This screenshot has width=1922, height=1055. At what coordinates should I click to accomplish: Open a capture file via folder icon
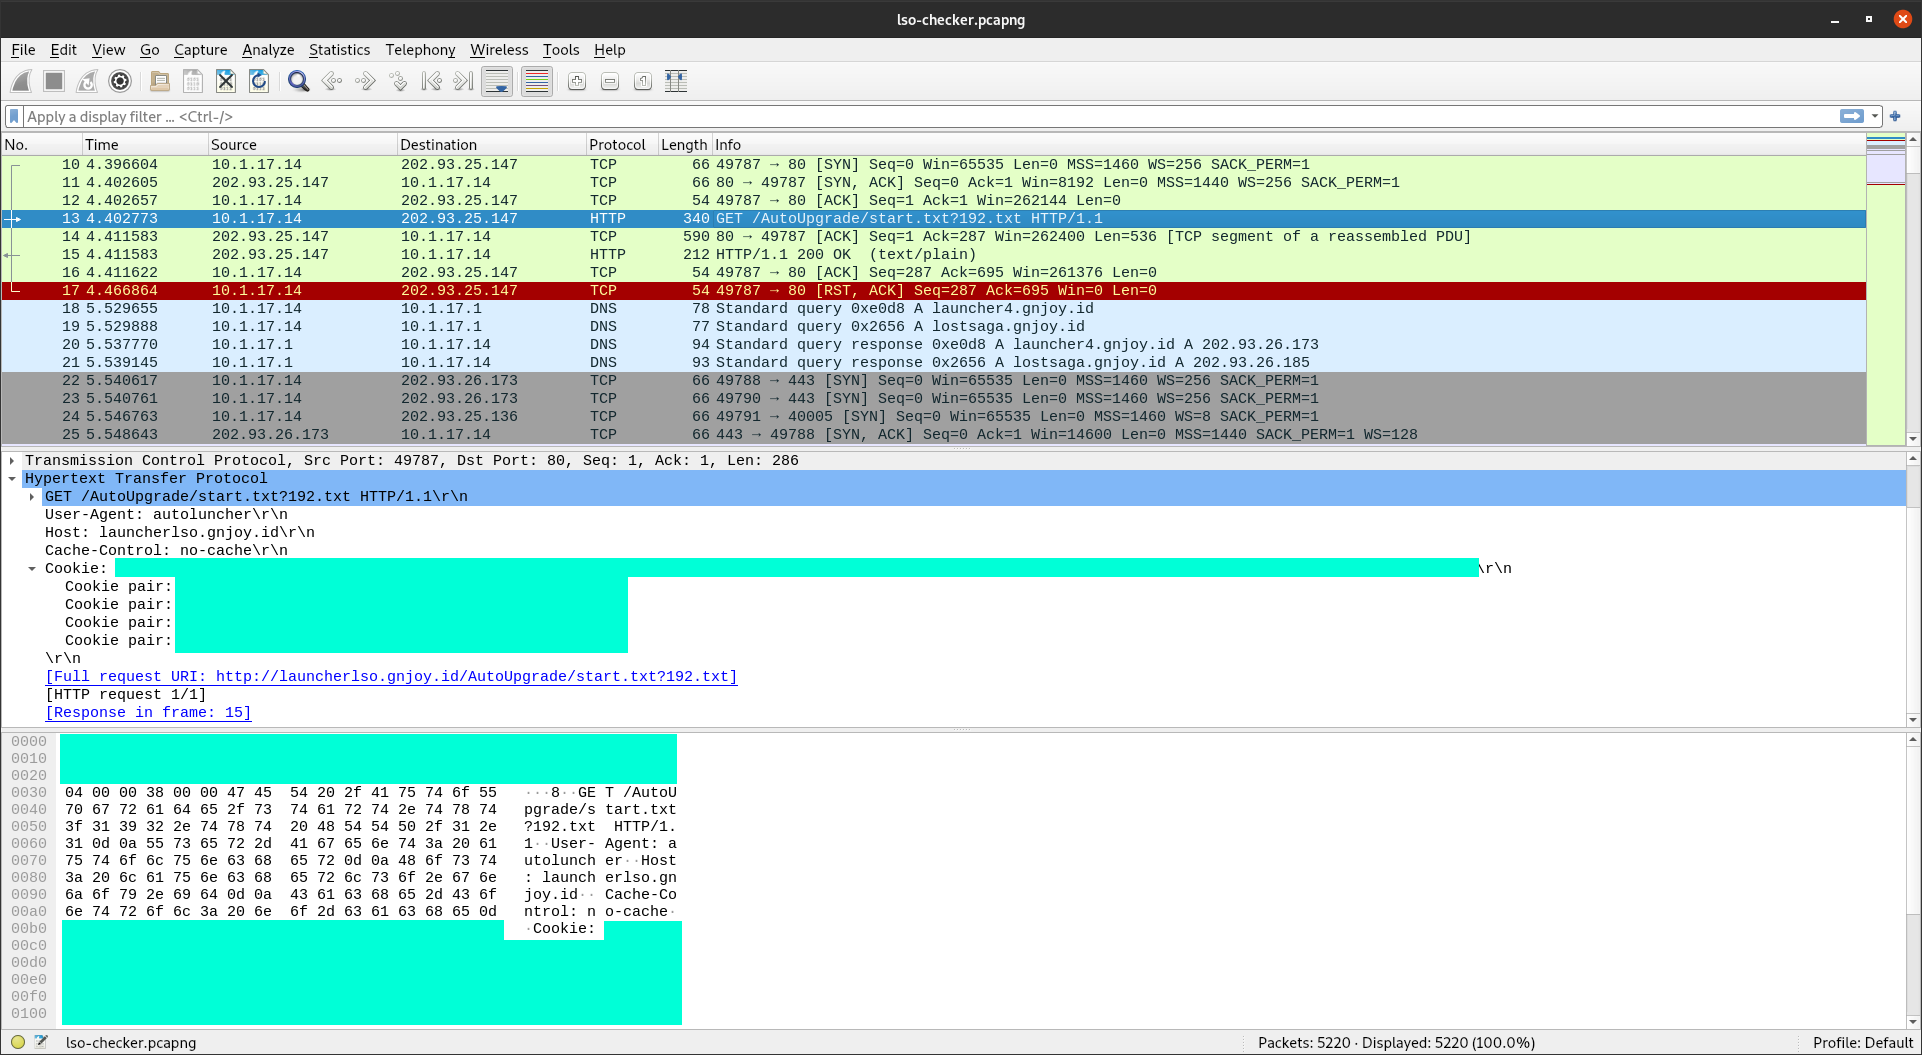(159, 82)
